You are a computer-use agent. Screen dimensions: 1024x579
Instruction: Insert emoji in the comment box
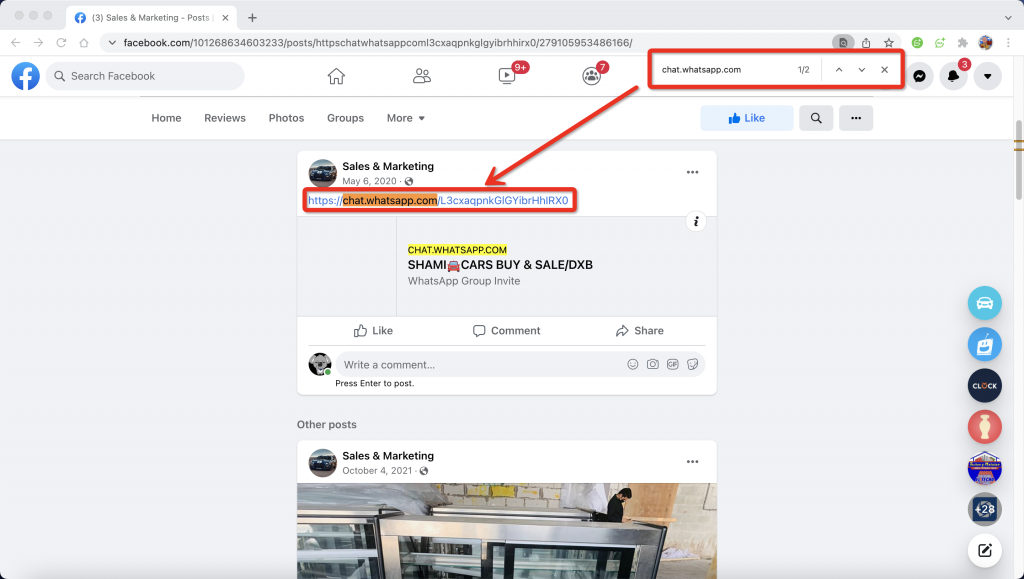tap(632, 364)
